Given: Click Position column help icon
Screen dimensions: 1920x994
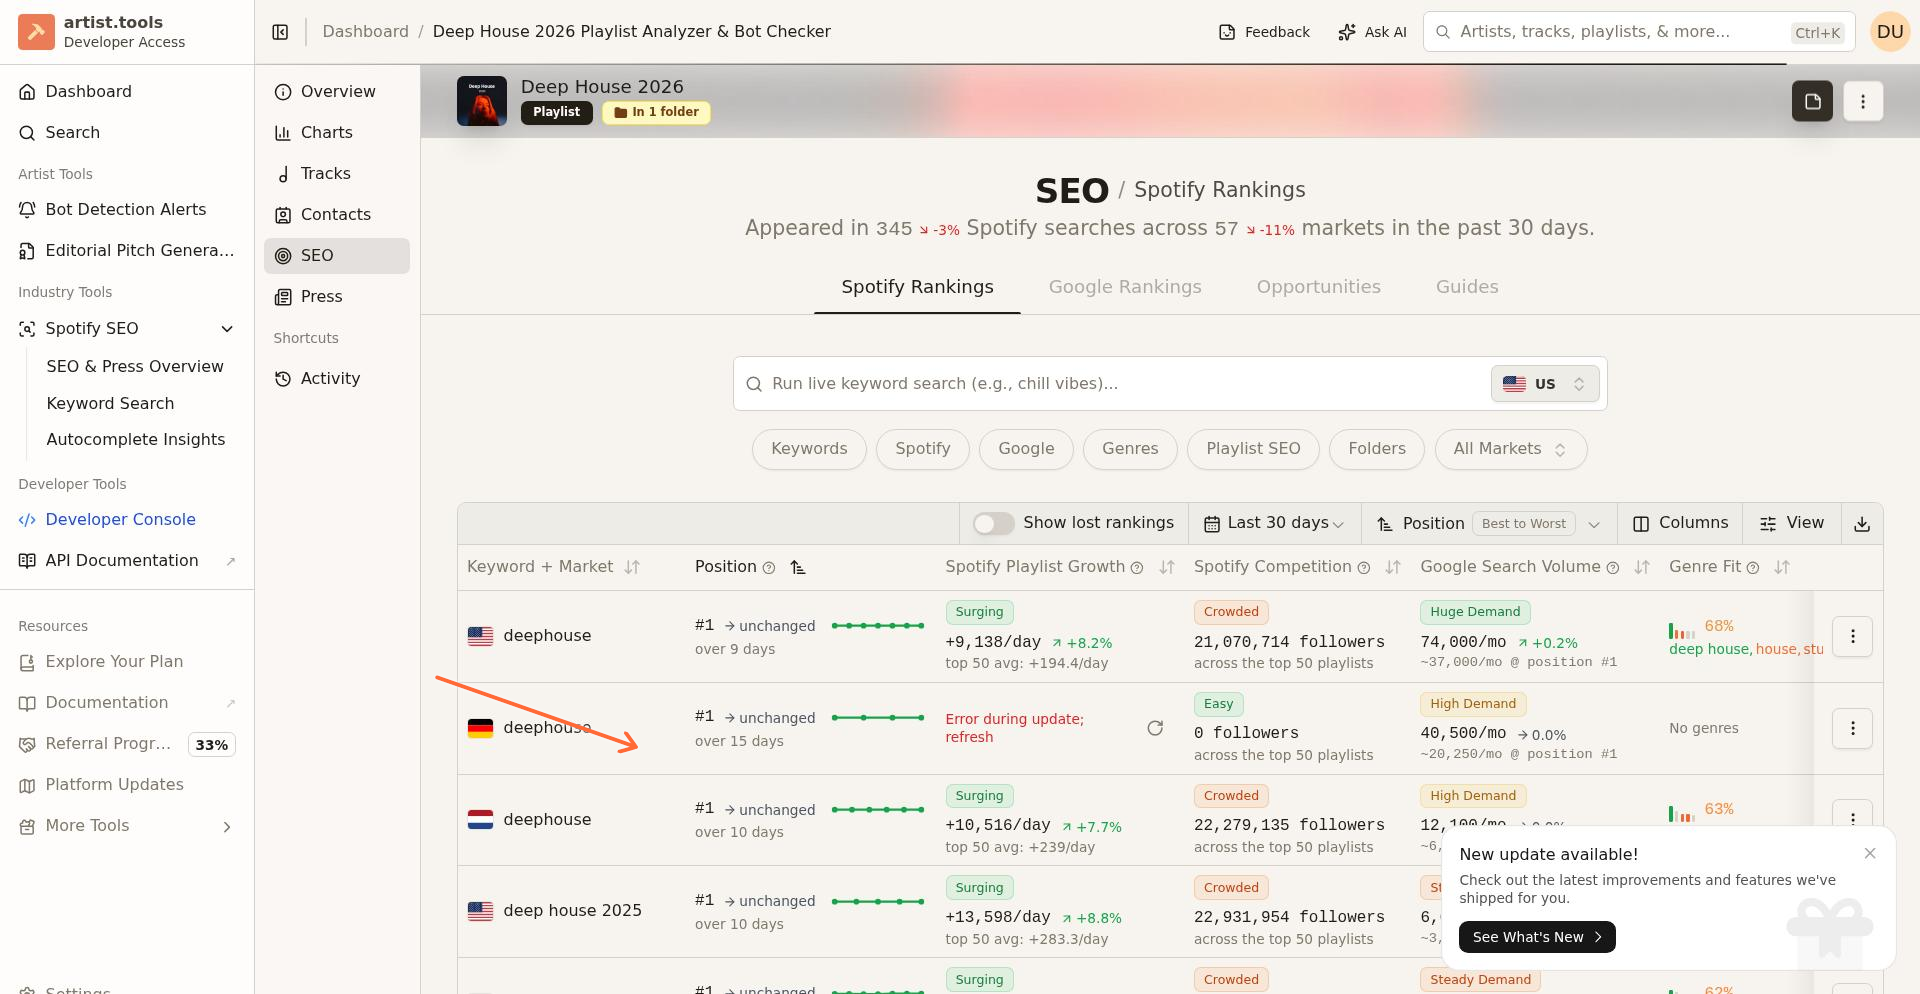Looking at the screenshot, I should pos(769,568).
